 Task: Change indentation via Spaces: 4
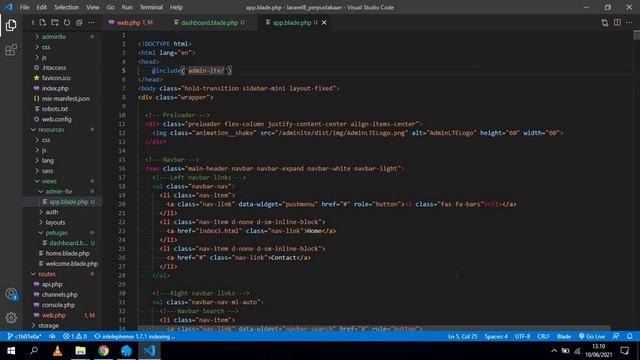tap(496, 336)
